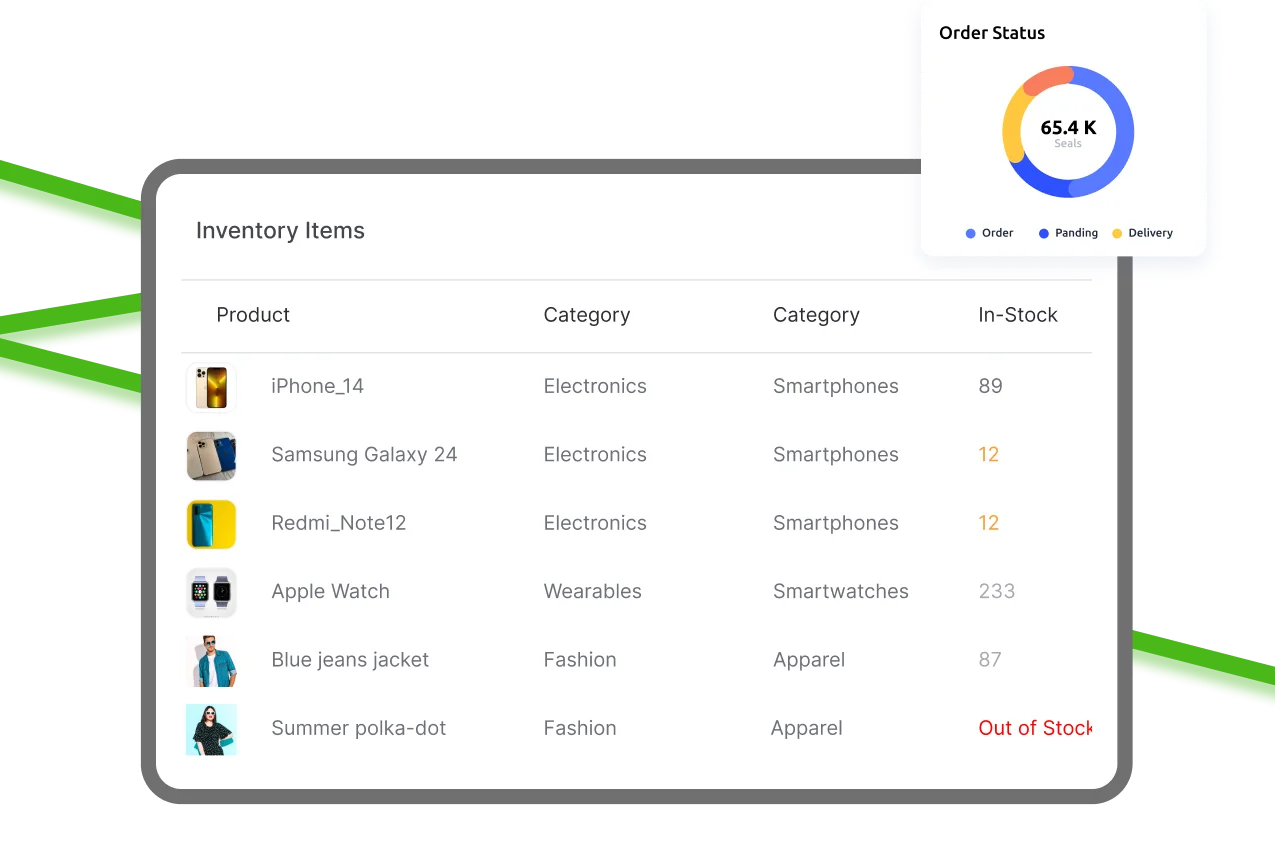This screenshot has width=1275, height=864.
Task: Open the iPhone_14 product name
Action: 317,386
